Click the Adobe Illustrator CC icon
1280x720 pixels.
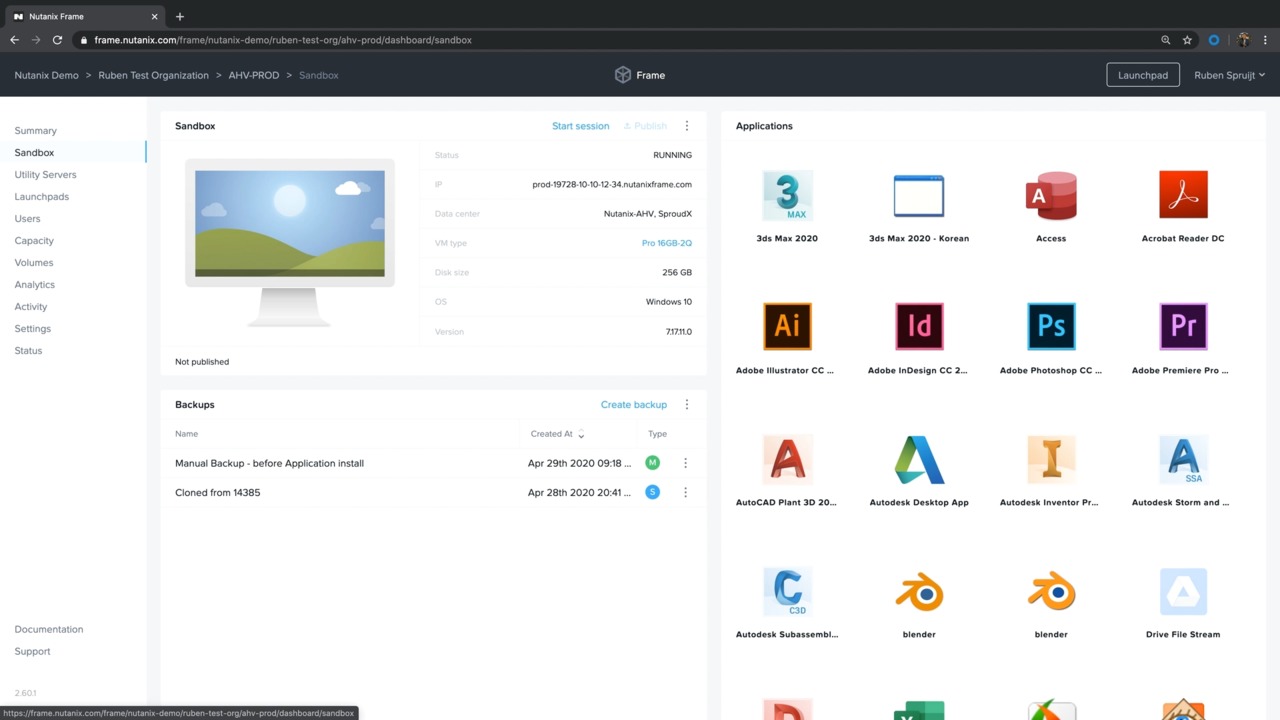pyautogui.click(x=787, y=327)
